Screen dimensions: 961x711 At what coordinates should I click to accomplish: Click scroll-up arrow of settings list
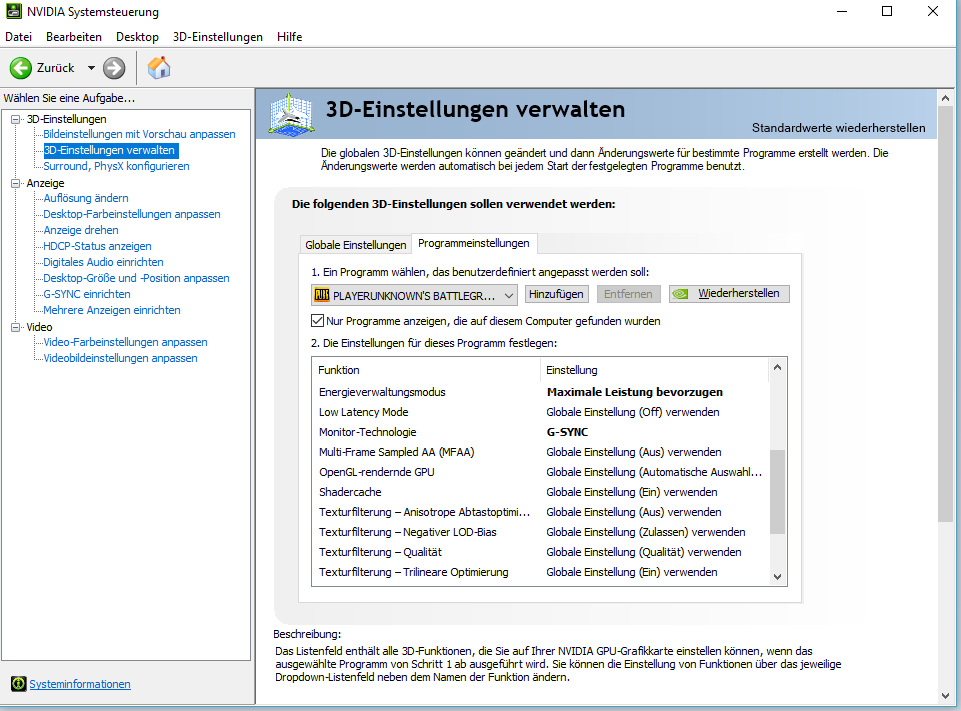[777, 367]
